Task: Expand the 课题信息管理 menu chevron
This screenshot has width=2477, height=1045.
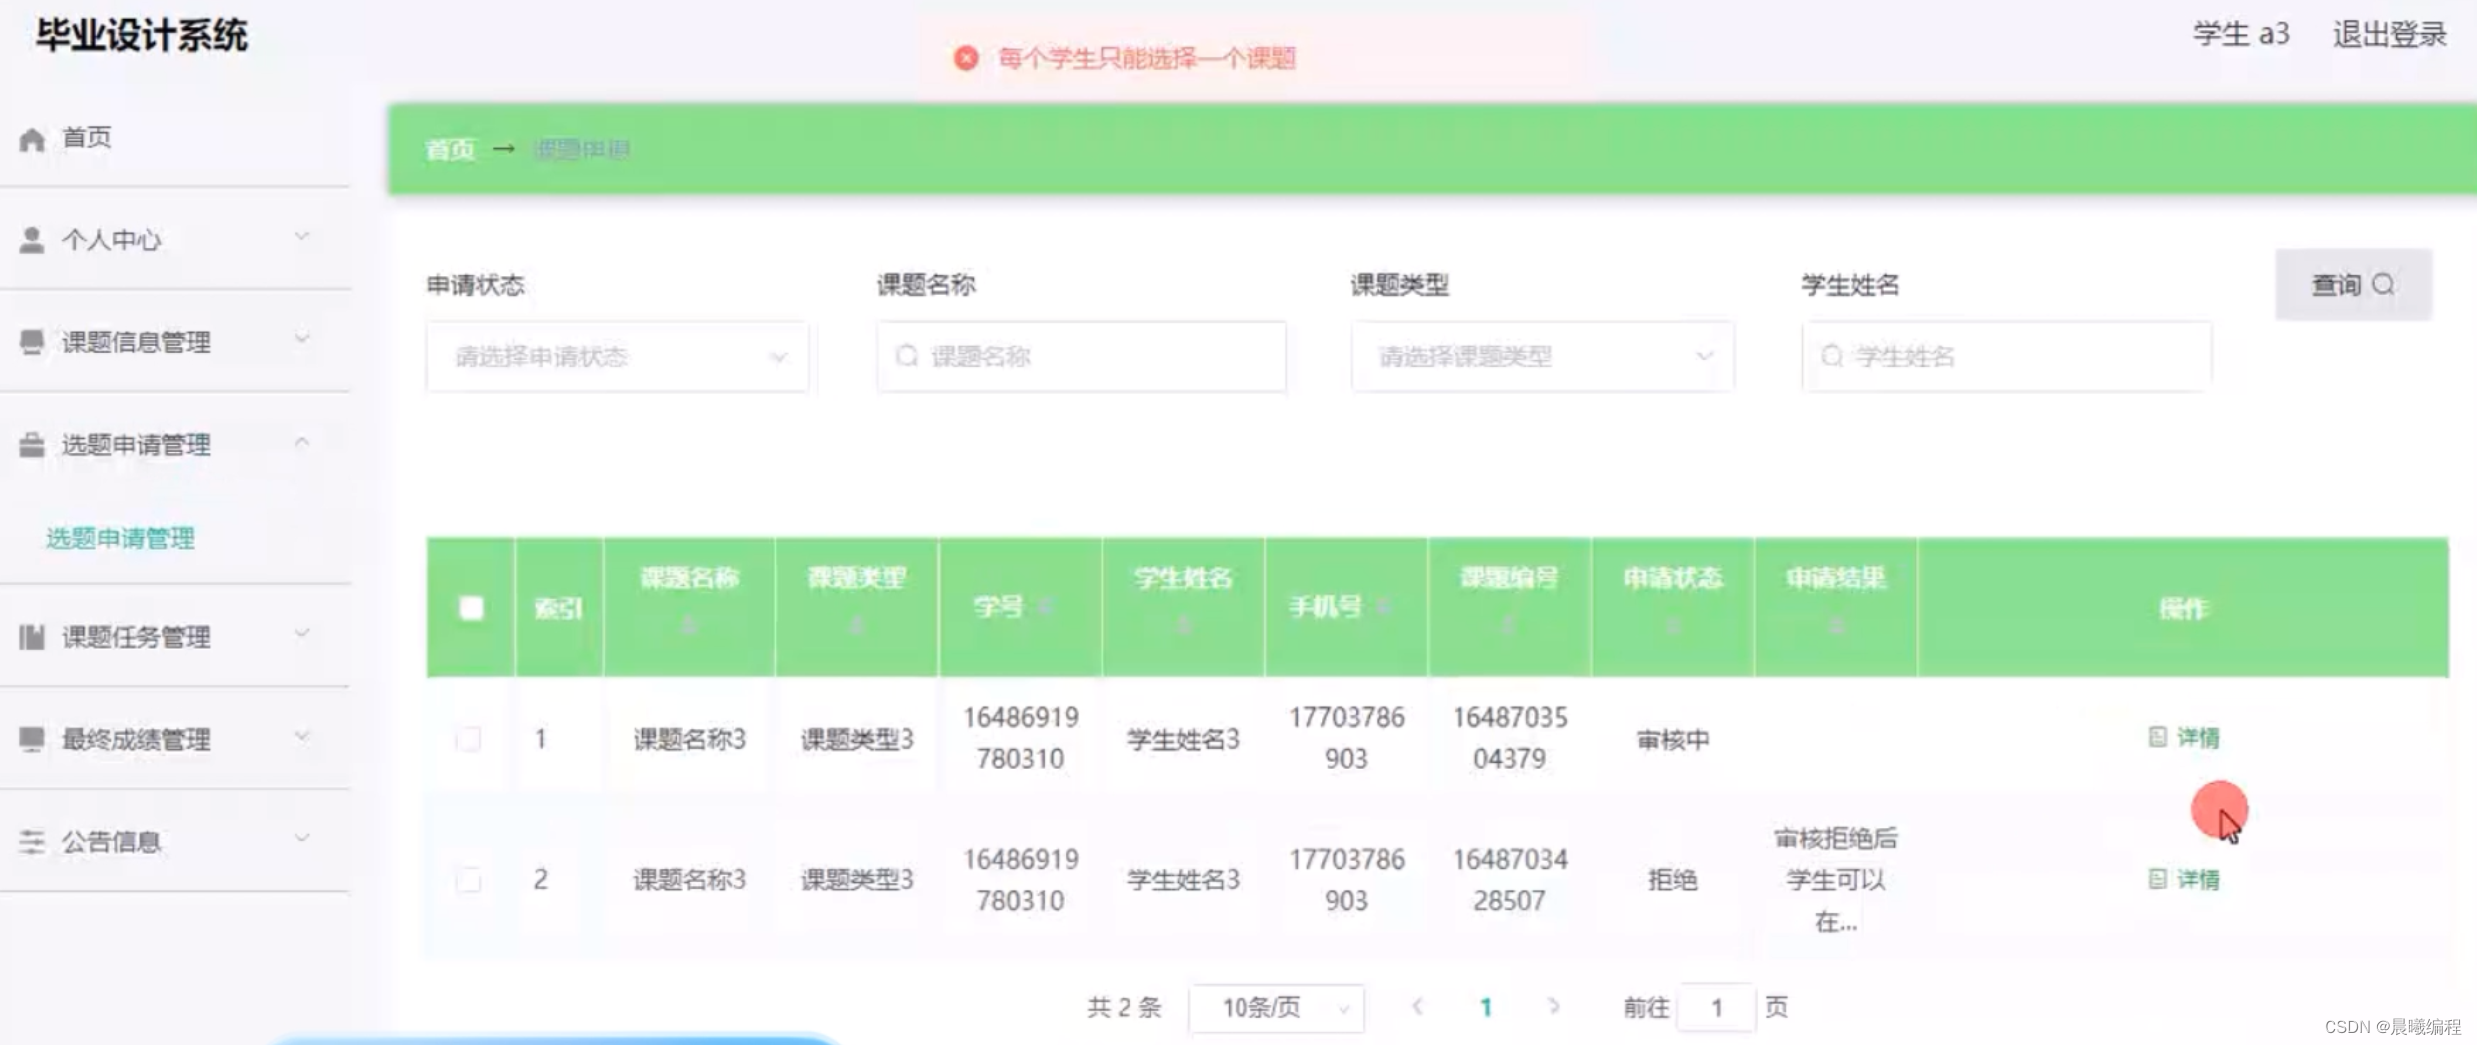Action: click(302, 338)
